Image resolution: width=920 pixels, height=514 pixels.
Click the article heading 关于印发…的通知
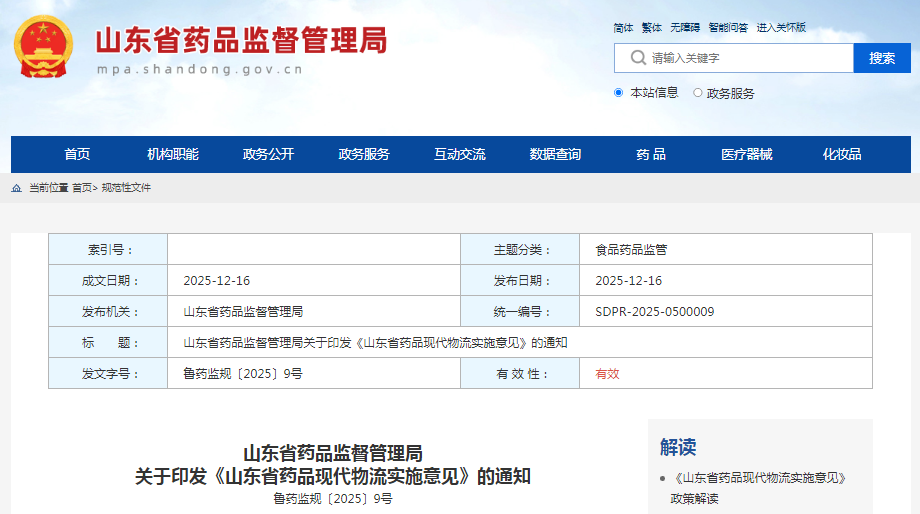[x=333, y=476]
